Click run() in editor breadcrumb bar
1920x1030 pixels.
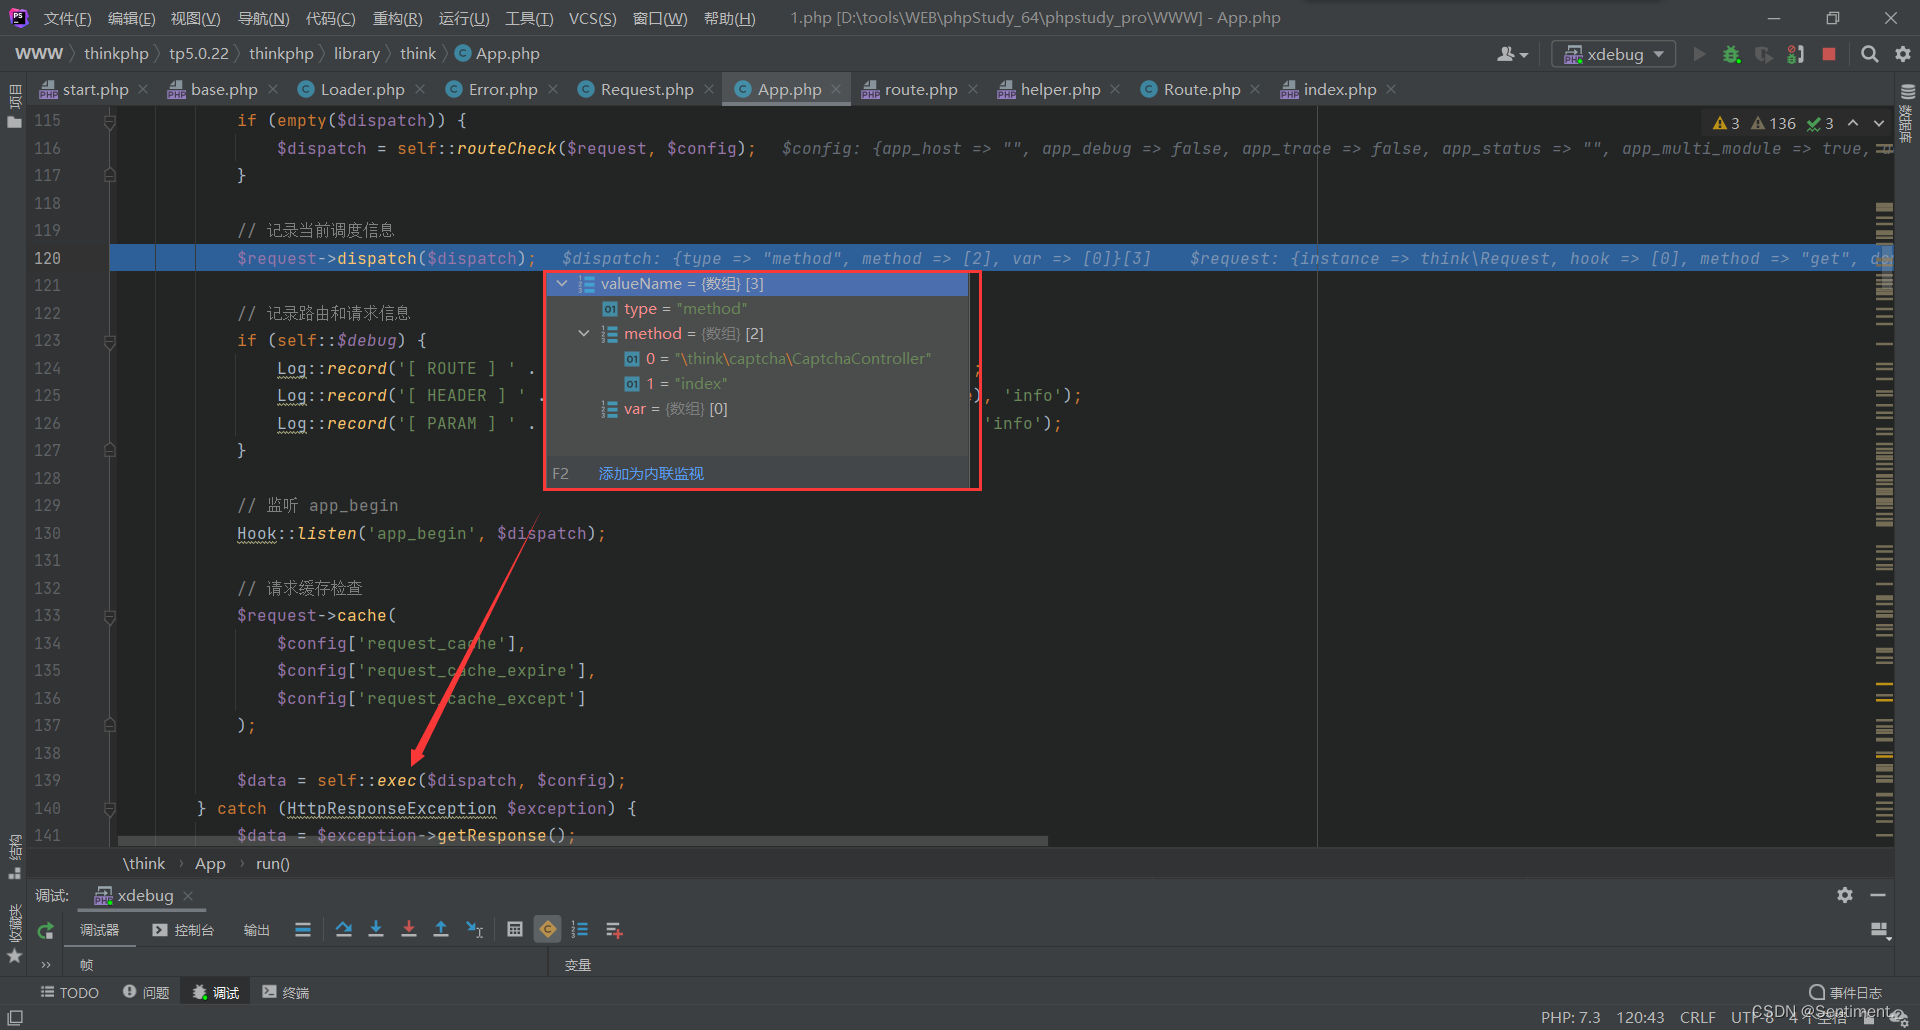point(272,864)
